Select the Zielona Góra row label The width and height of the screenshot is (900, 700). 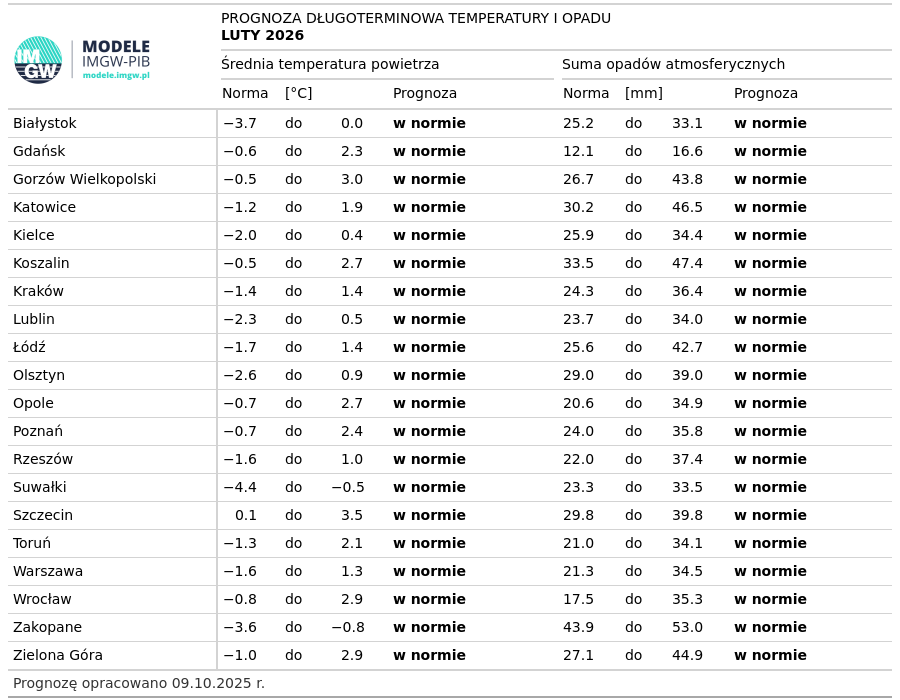[x=58, y=656]
